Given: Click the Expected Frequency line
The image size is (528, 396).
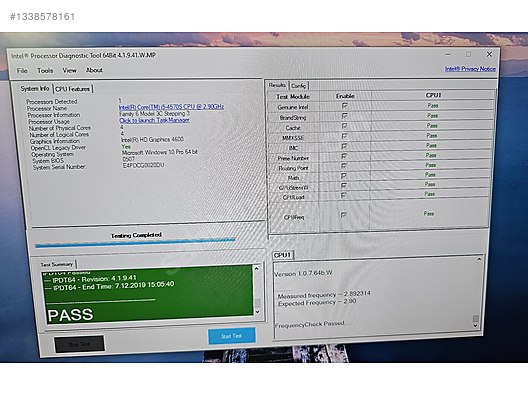Looking at the screenshot, I should 317,302.
